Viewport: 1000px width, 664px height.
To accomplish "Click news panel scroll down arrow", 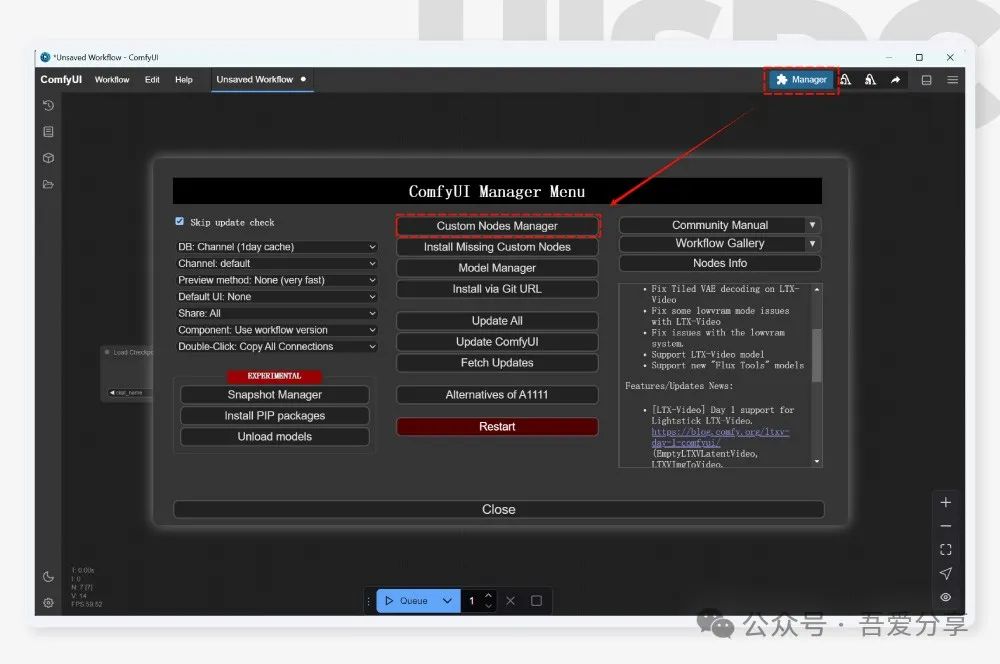I will tap(816, 461).
